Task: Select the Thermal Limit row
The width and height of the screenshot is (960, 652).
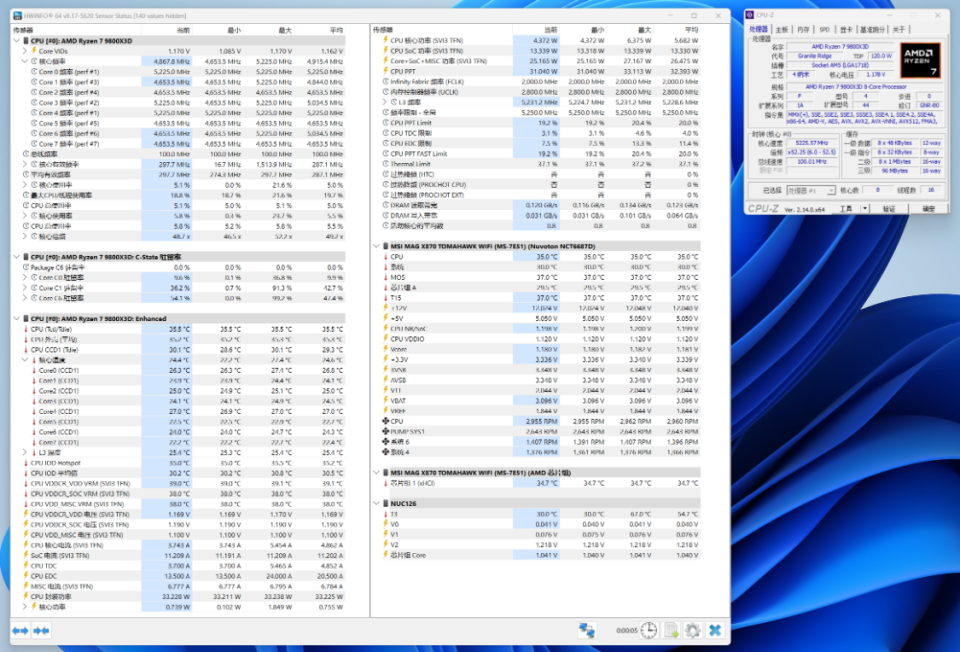Action: pyautogui.click(x=541, y=164)
